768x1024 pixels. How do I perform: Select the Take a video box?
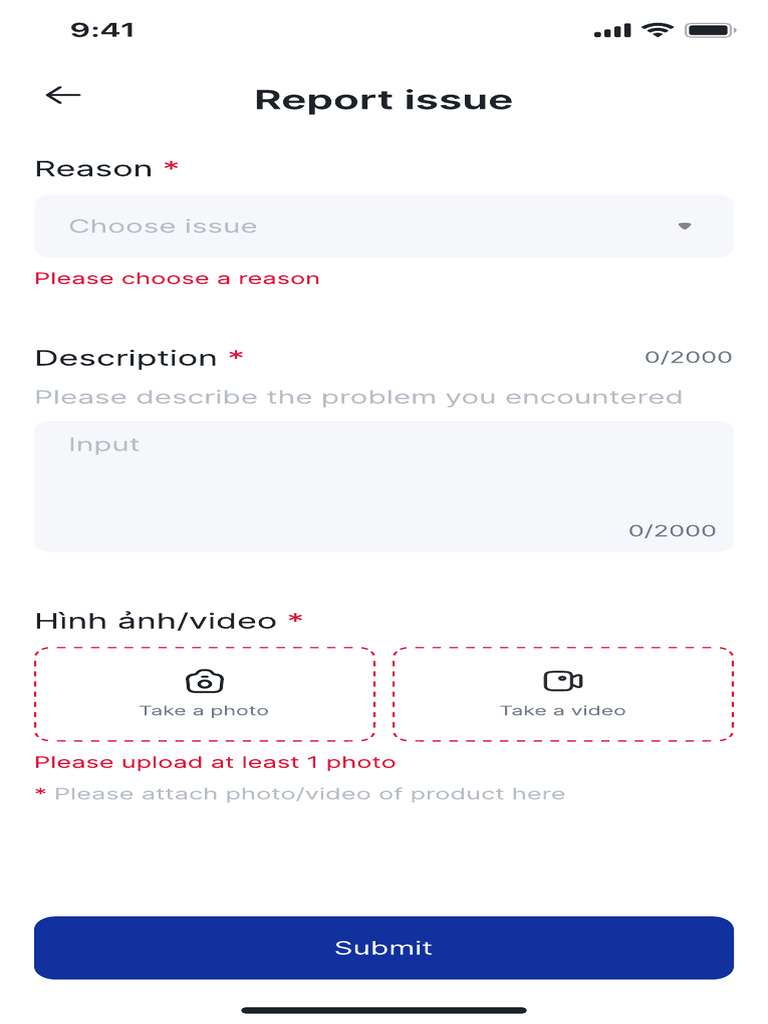[x=563, y=694]
